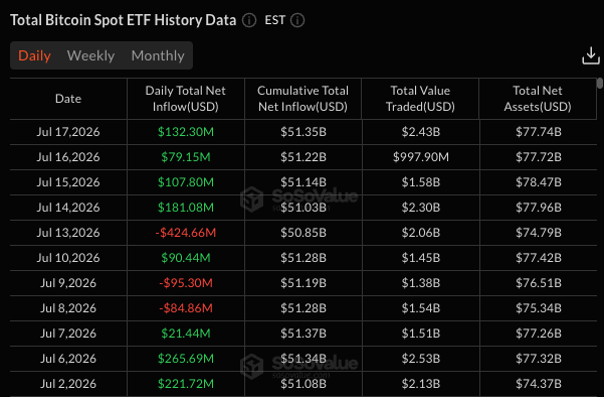Click the $90.44M inflow value
604x397 pixels.
[x=186, y=258]
